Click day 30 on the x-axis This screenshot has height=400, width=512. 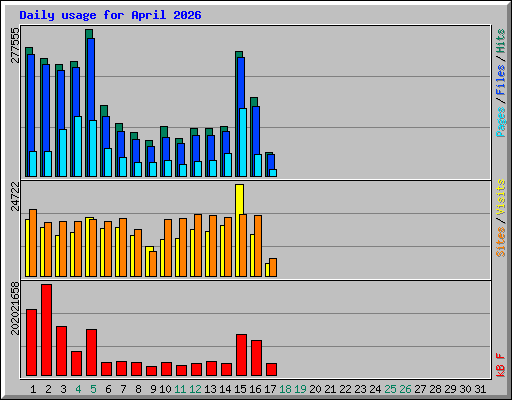[465, 389]
